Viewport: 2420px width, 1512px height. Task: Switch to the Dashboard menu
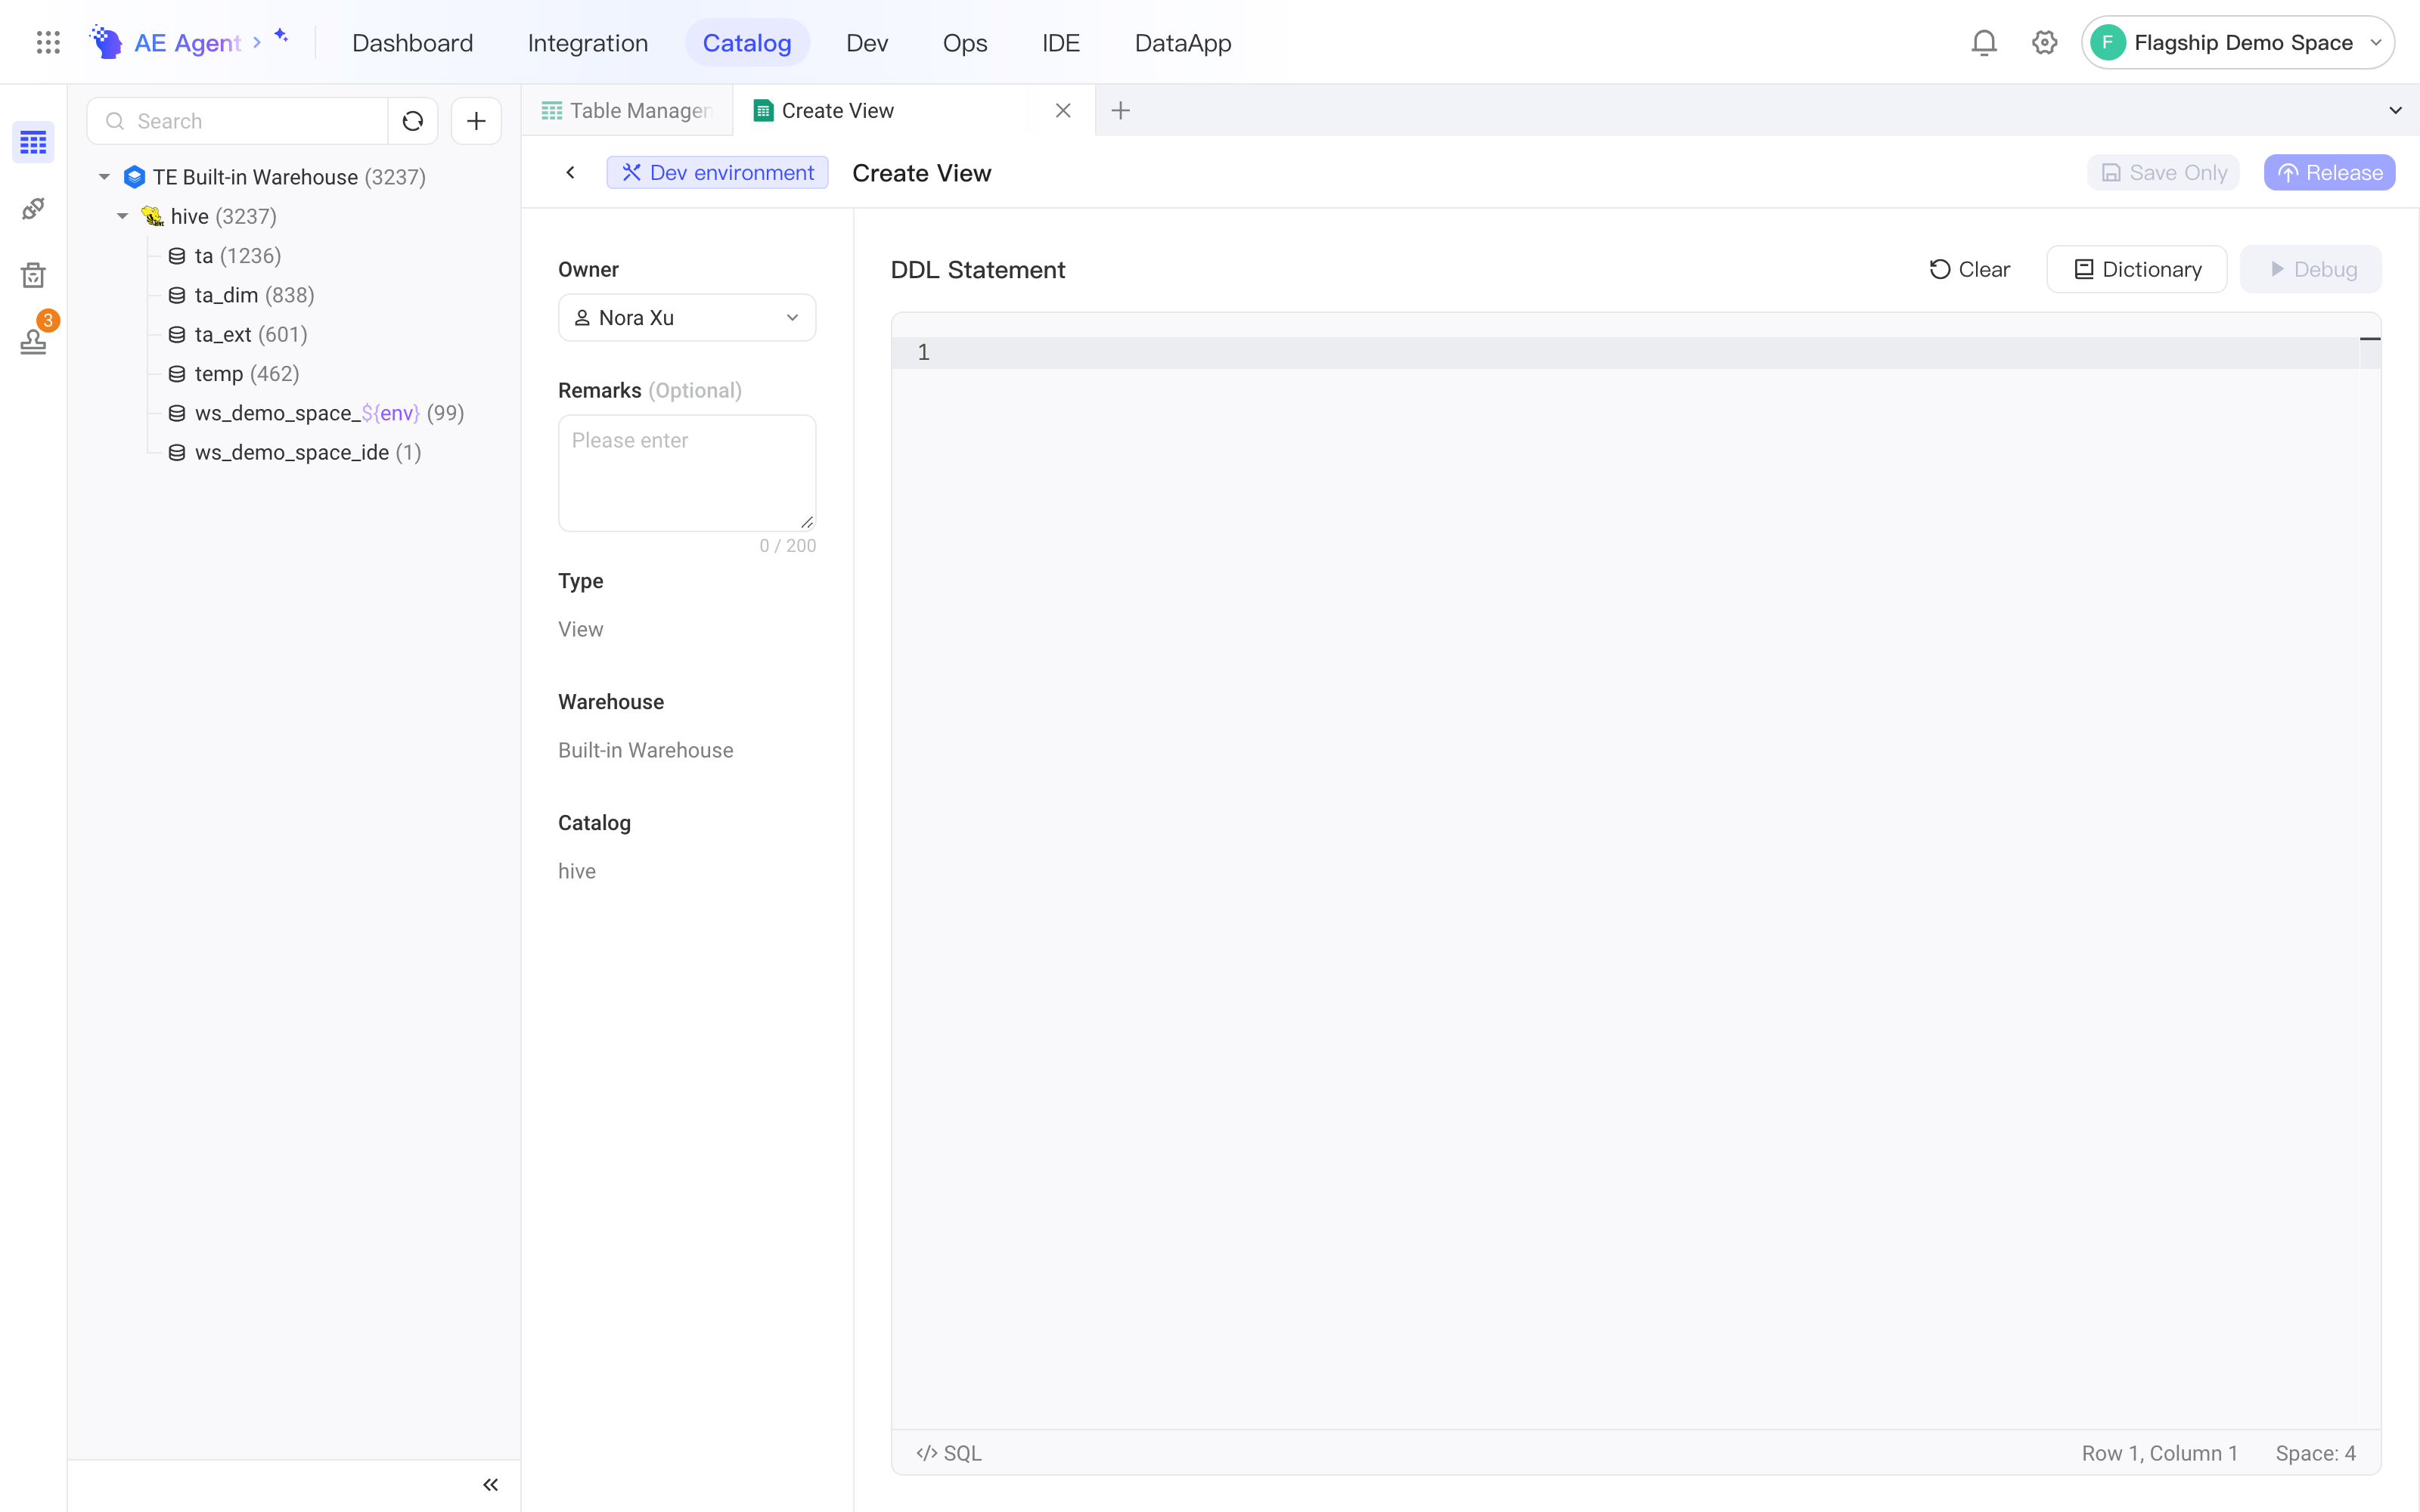coord(412,42)
